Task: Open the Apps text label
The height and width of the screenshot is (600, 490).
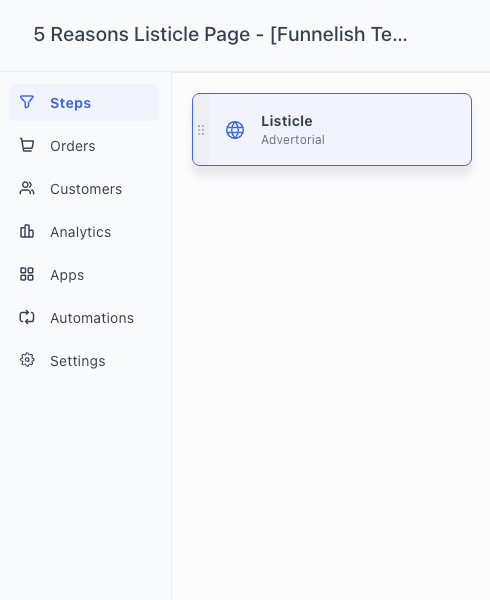Action: [x=67, y=275]
